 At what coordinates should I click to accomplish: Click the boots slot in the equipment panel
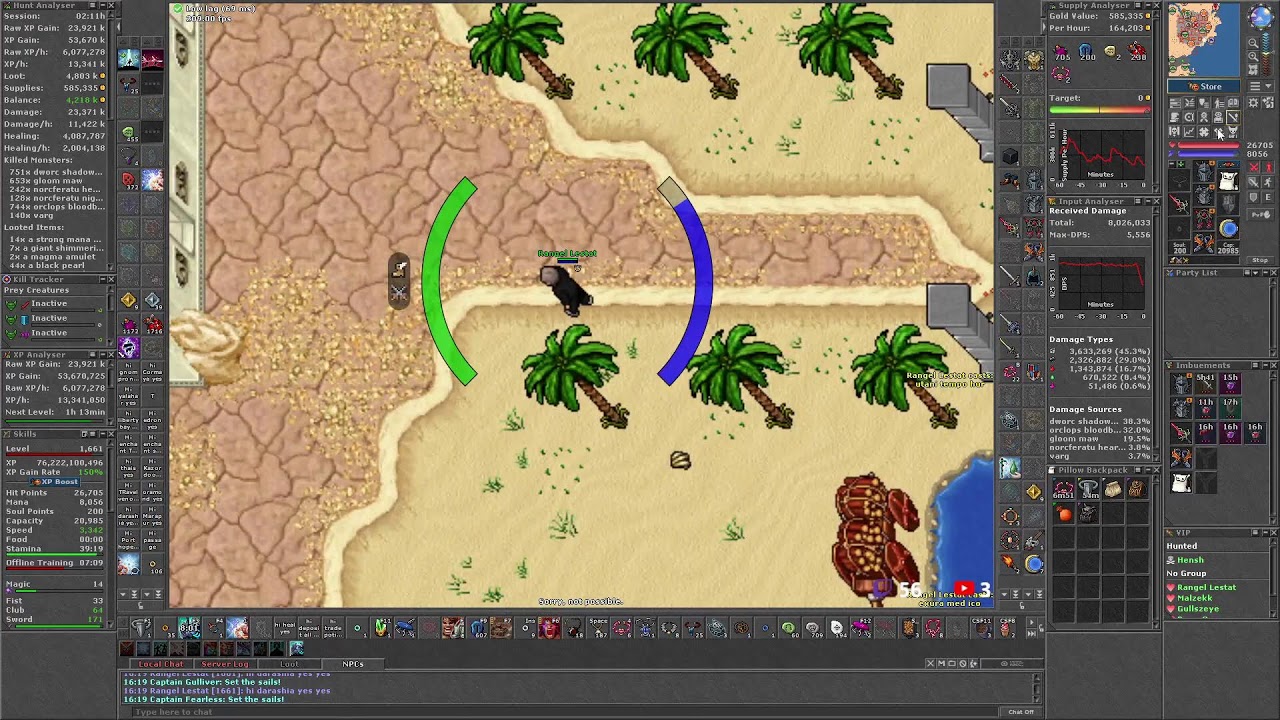[1204, 242]
